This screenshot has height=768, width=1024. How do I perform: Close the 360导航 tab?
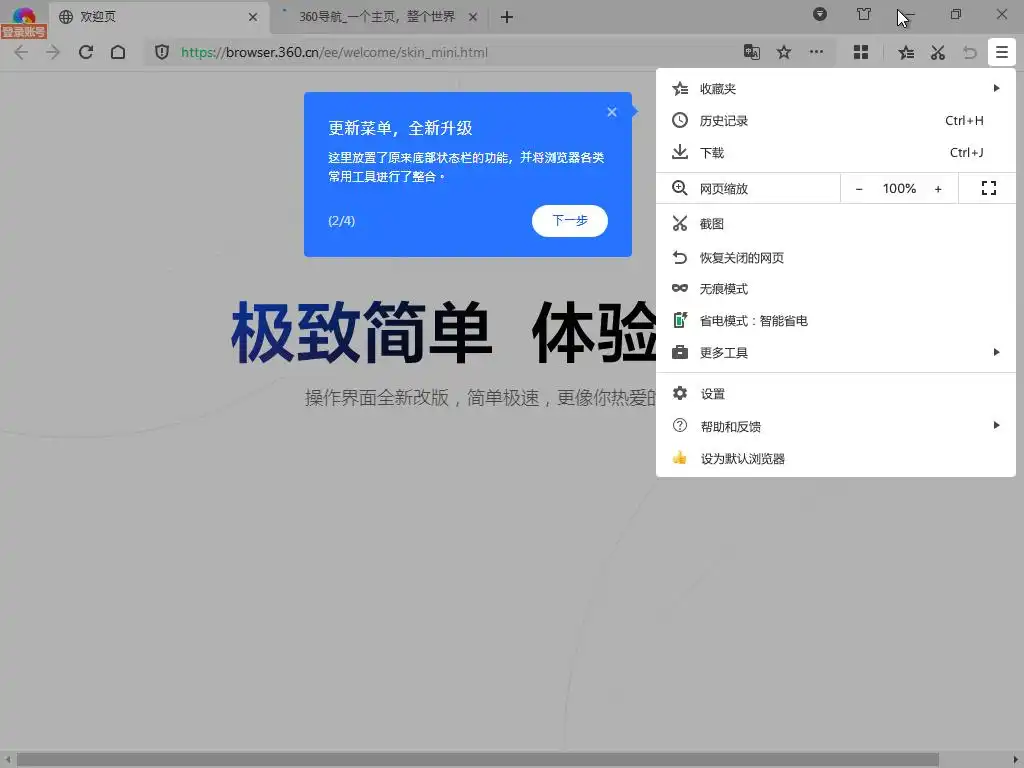[473, 17]
